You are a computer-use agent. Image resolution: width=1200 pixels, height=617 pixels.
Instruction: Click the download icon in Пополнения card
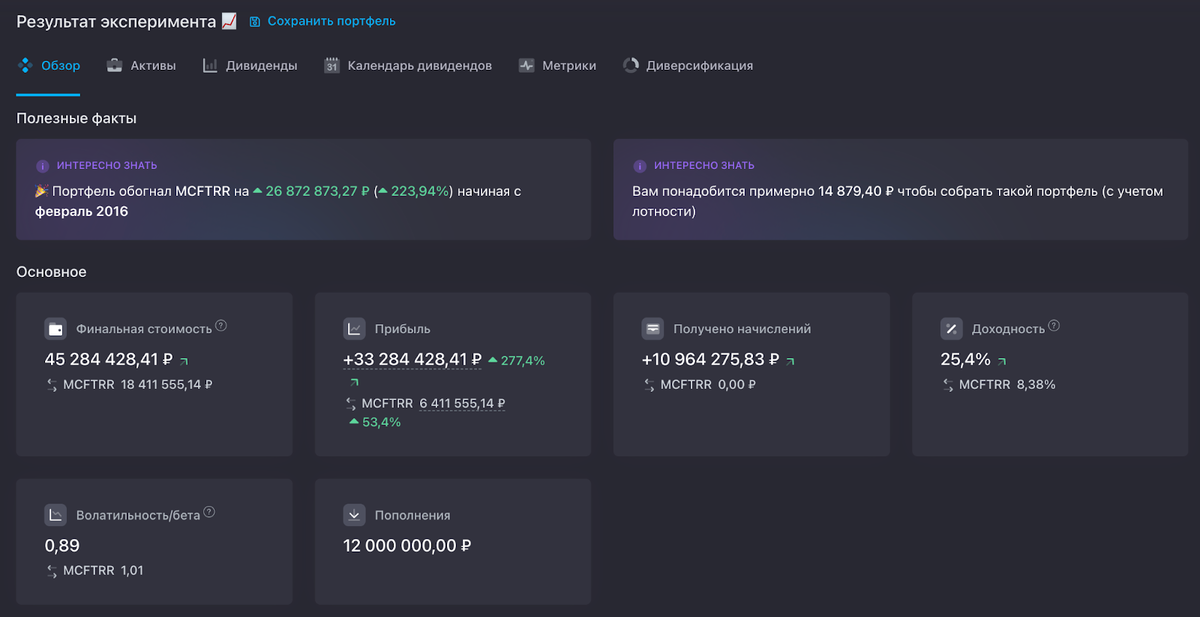coord(354,516)
